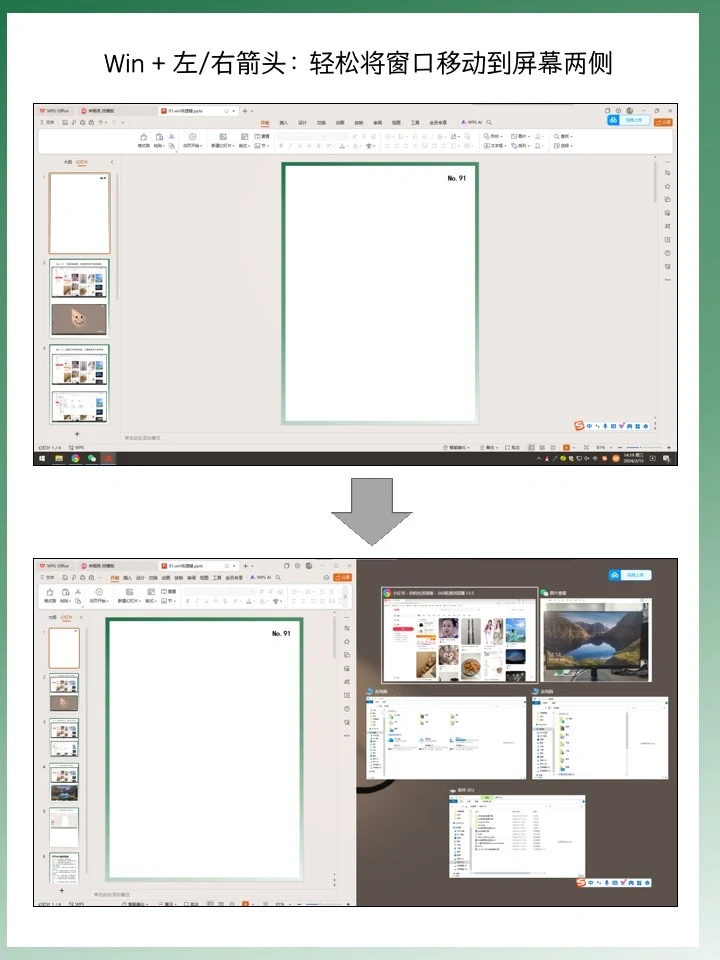Toggle Underline (U) in upper screenshot ribbon
The width and height of the screenshot is (720, 960).
pyautogui.click(x=300, y=146)
